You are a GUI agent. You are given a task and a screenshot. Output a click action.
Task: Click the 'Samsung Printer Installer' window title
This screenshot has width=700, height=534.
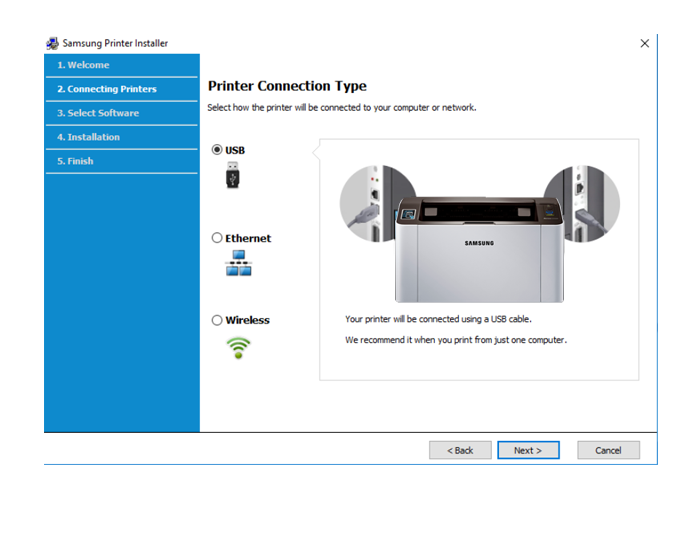(115, 43)
